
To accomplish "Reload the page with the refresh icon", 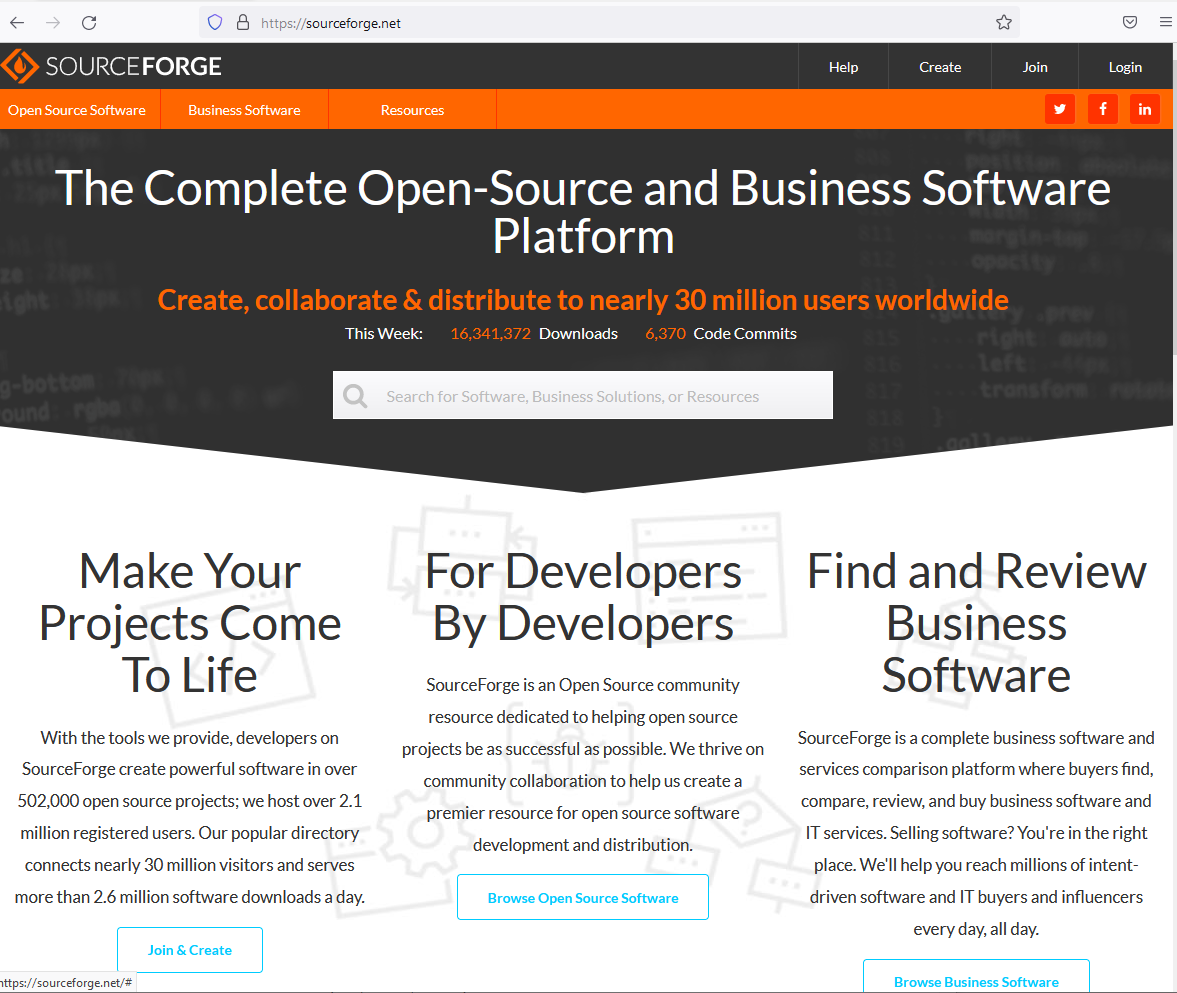I will [x=88, y=21].
